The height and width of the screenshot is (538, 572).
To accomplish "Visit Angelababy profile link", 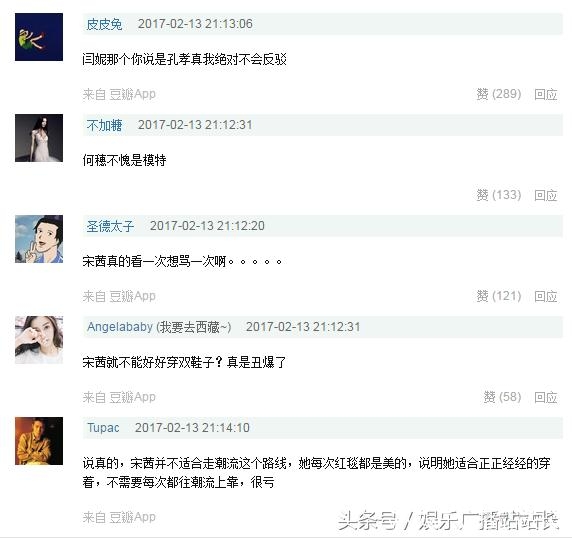I will point(120,327).
